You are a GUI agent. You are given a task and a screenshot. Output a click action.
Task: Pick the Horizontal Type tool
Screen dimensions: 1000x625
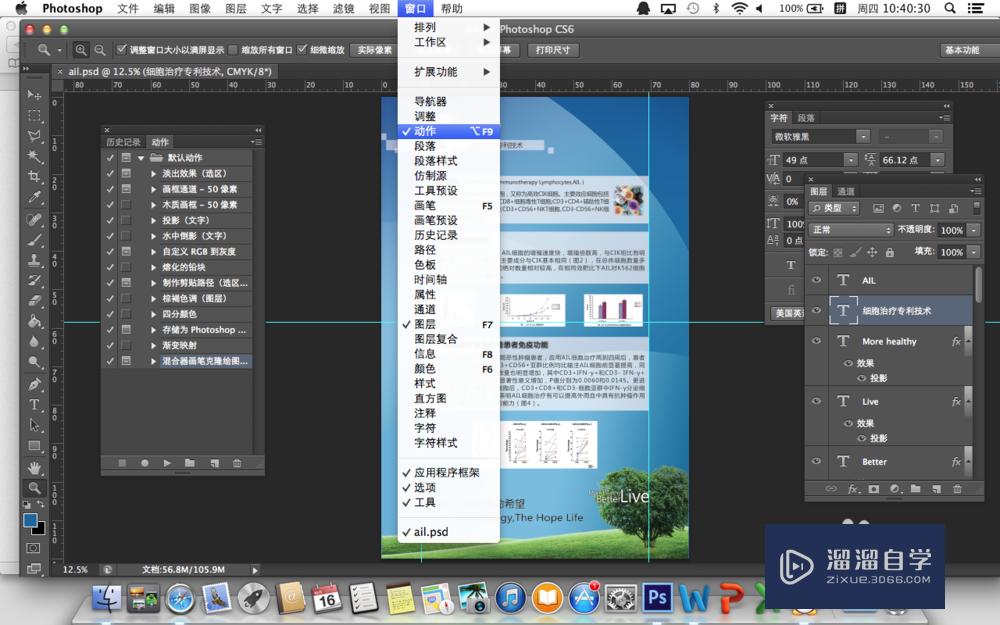tap(35, 405)
